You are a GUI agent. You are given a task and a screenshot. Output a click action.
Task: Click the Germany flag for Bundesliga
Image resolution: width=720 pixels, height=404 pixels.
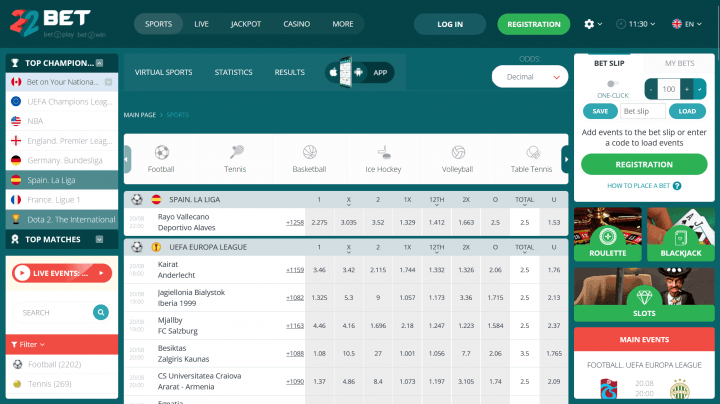click(x=16, y=160)
